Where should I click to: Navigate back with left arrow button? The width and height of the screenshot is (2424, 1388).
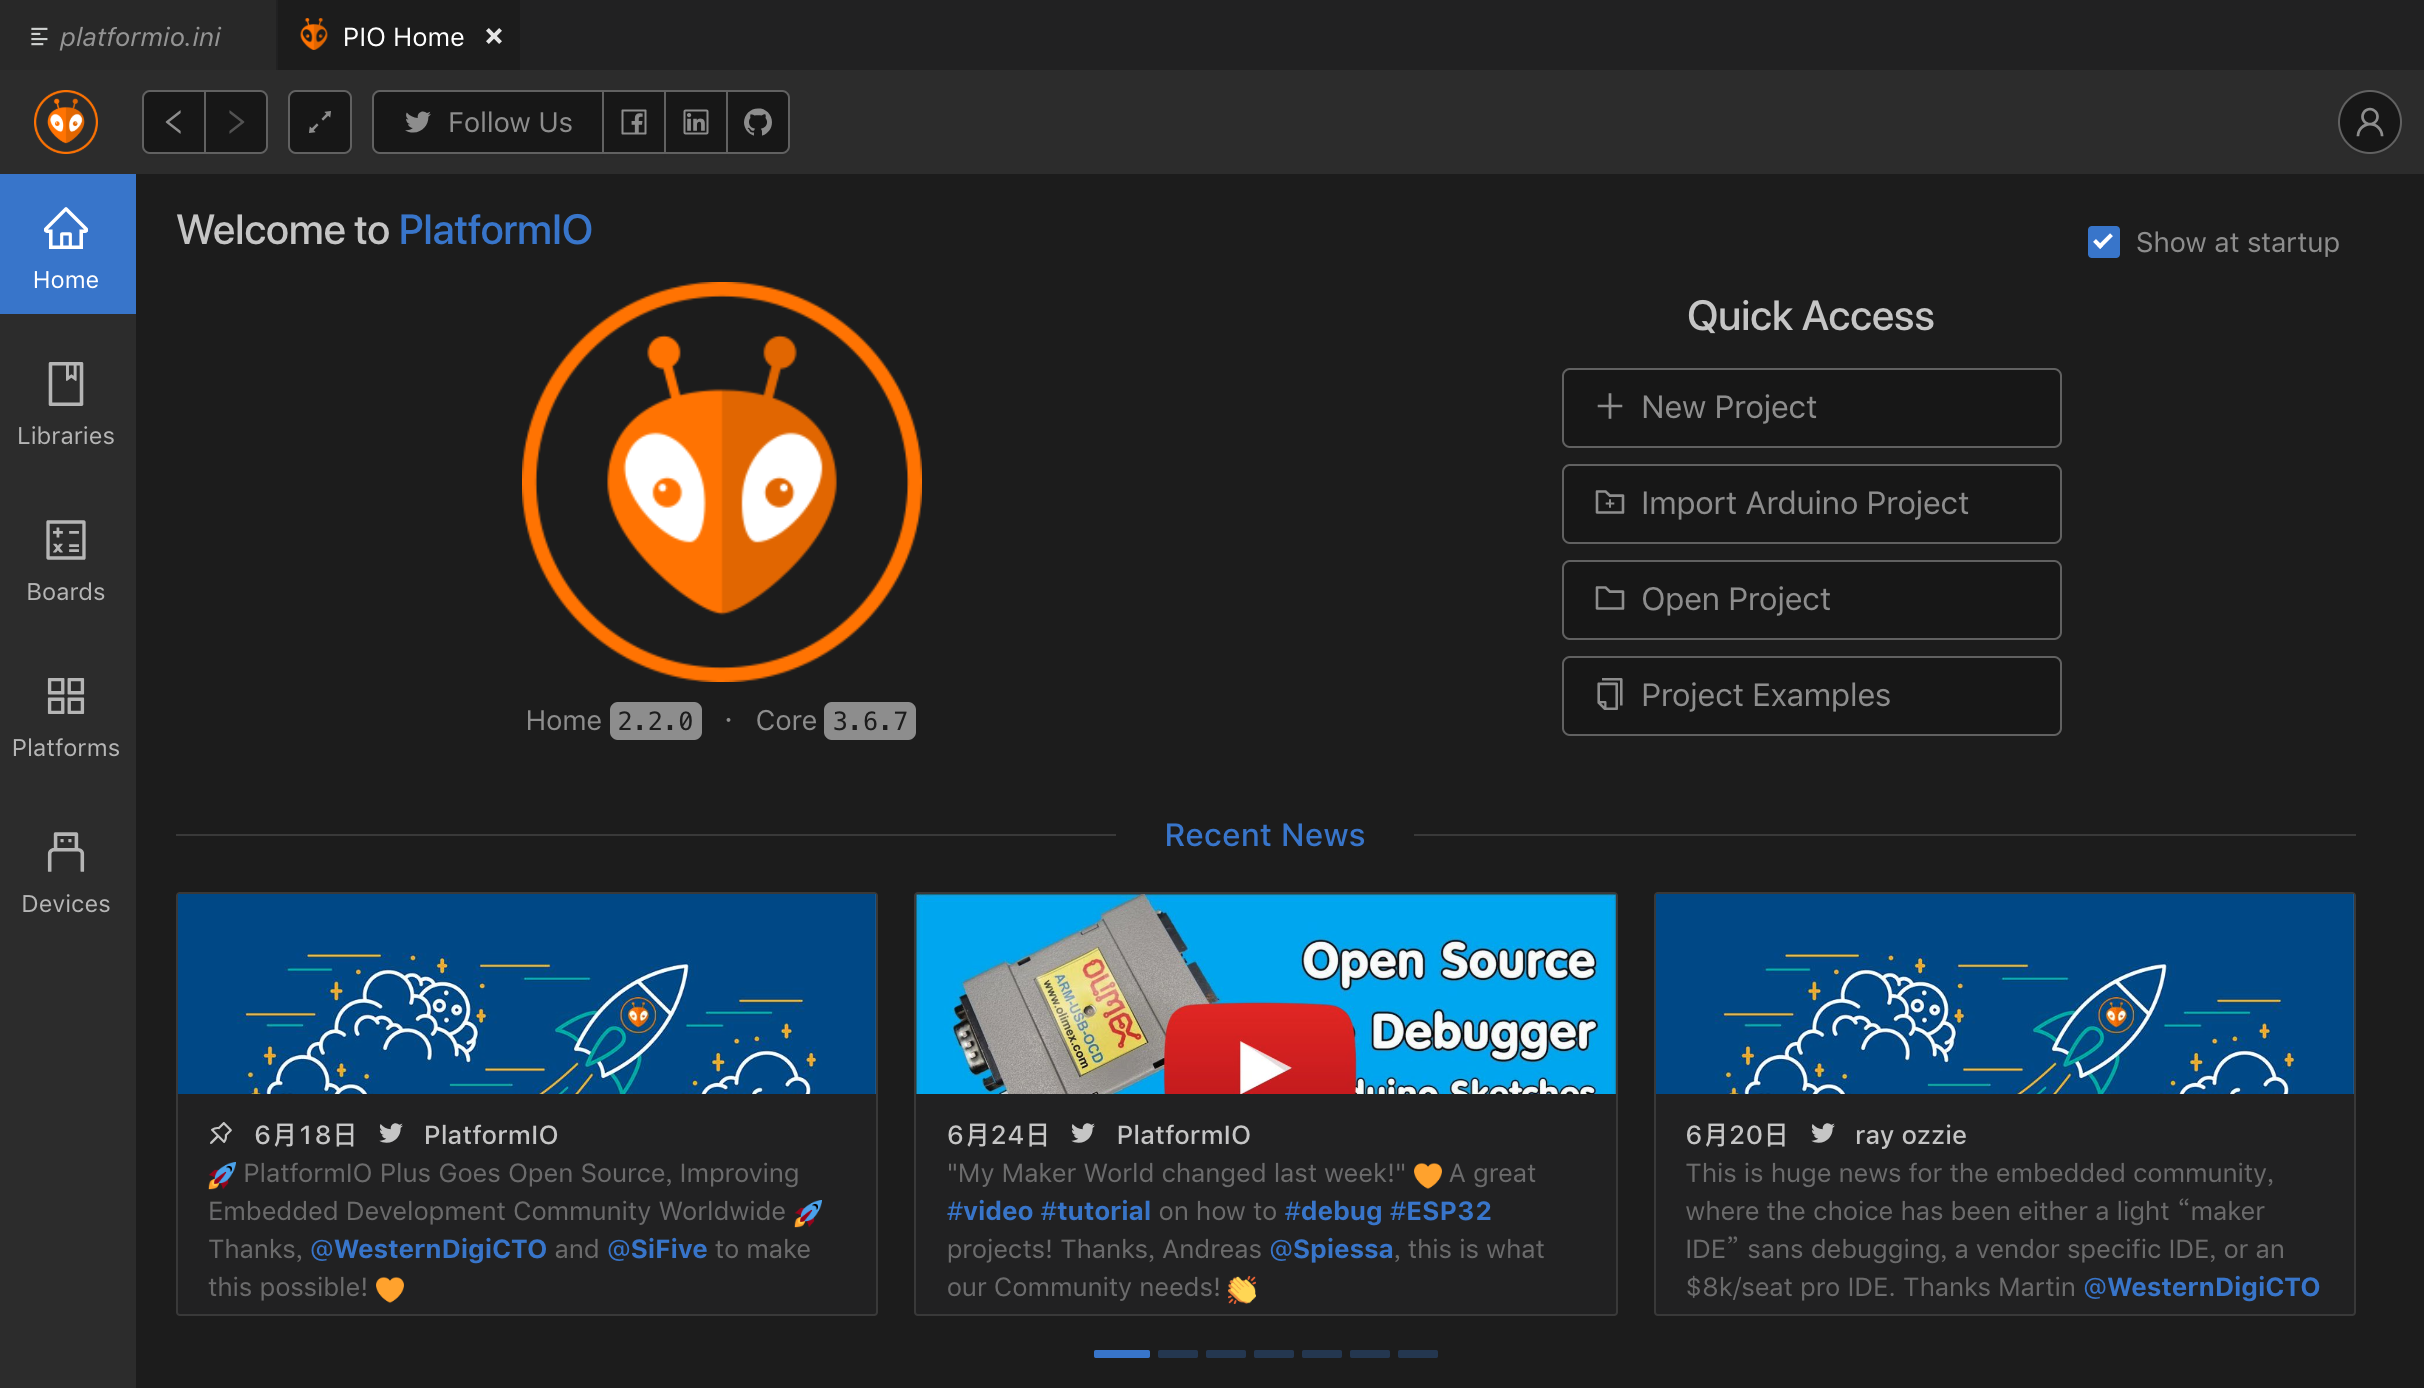coord(174,122)
